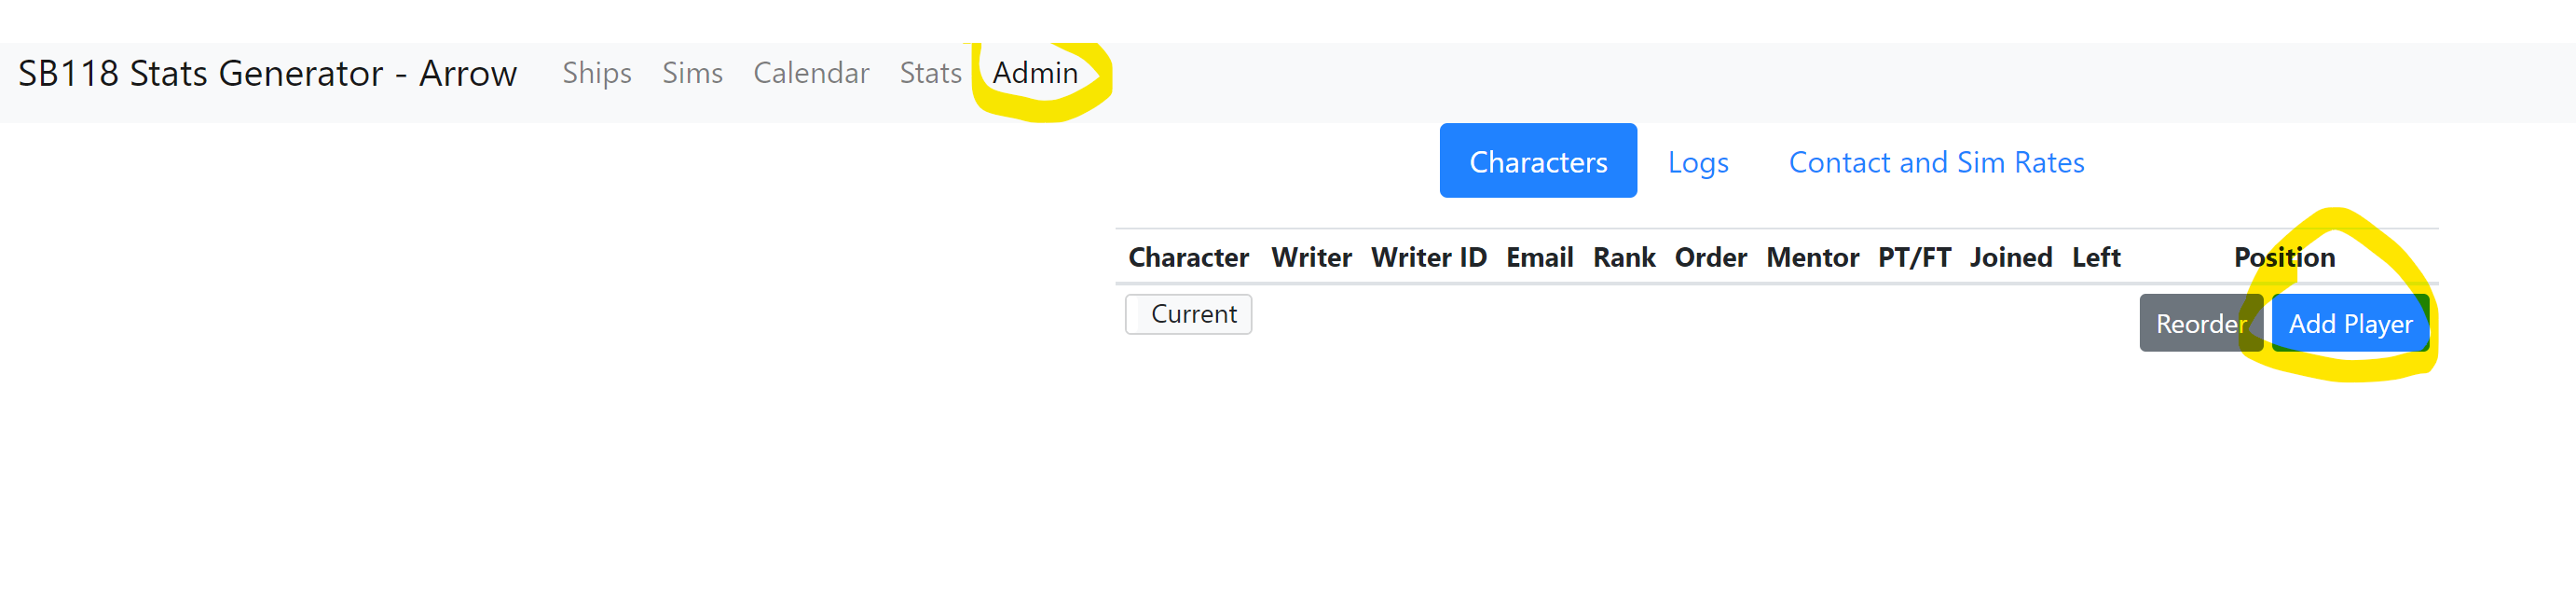Switch to the Characters tab
The image size is (2576, 610).
1538,161
